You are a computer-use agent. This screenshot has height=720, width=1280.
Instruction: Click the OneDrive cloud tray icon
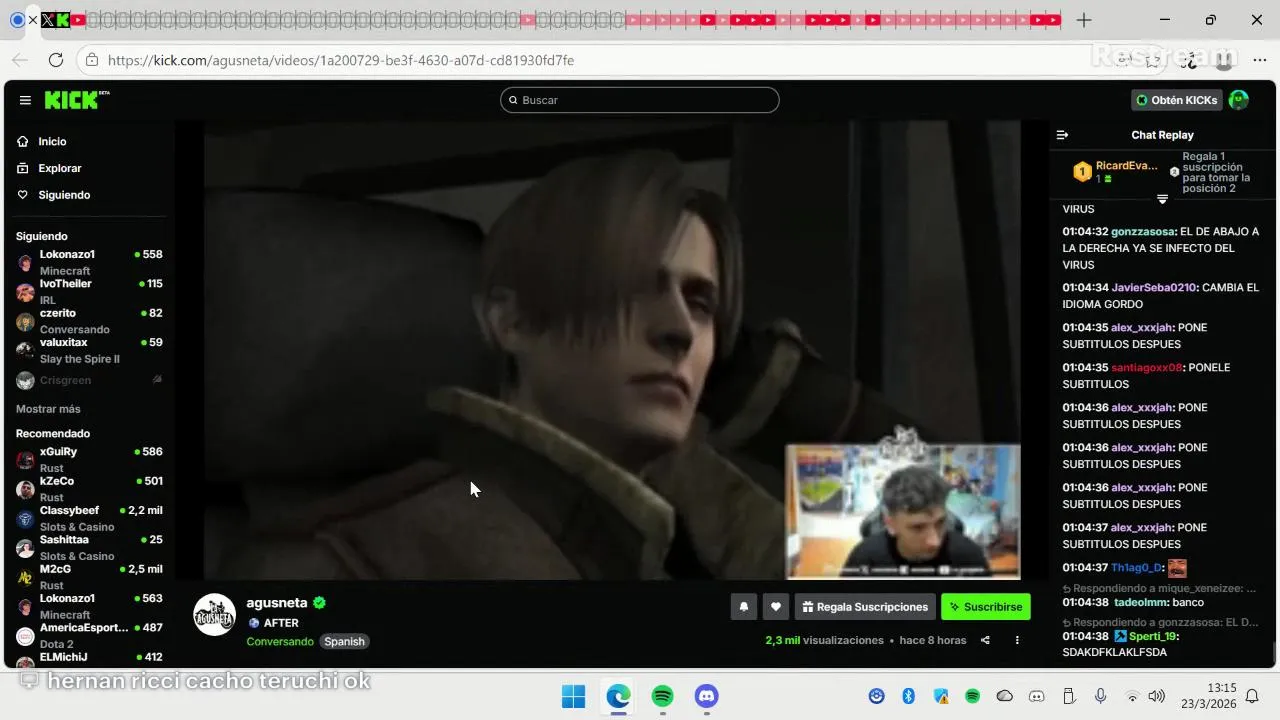coord(1005,696)
